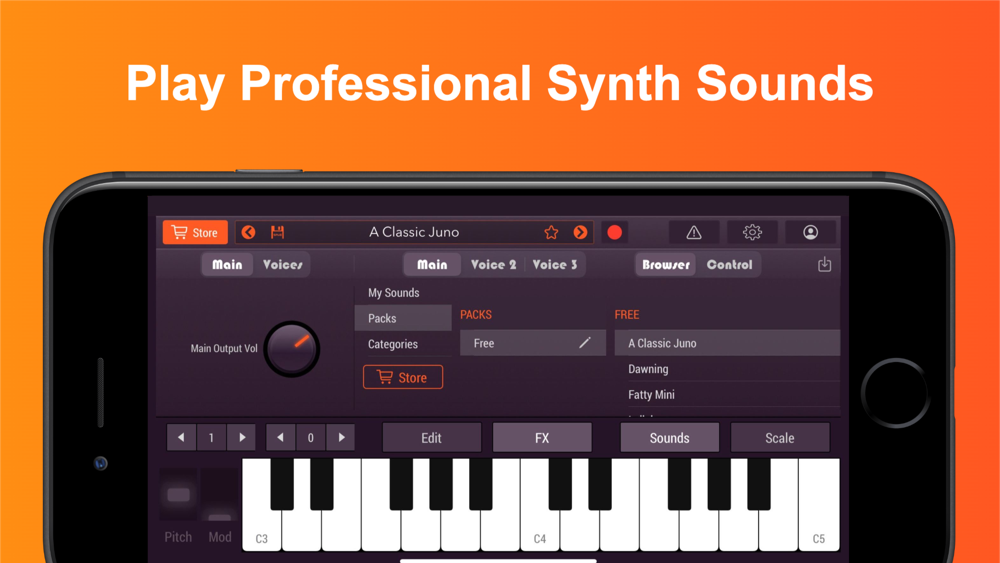This screenshot has height=563, width=1000.
Task: Toggle the FX panel button
Action: (542, 438)
